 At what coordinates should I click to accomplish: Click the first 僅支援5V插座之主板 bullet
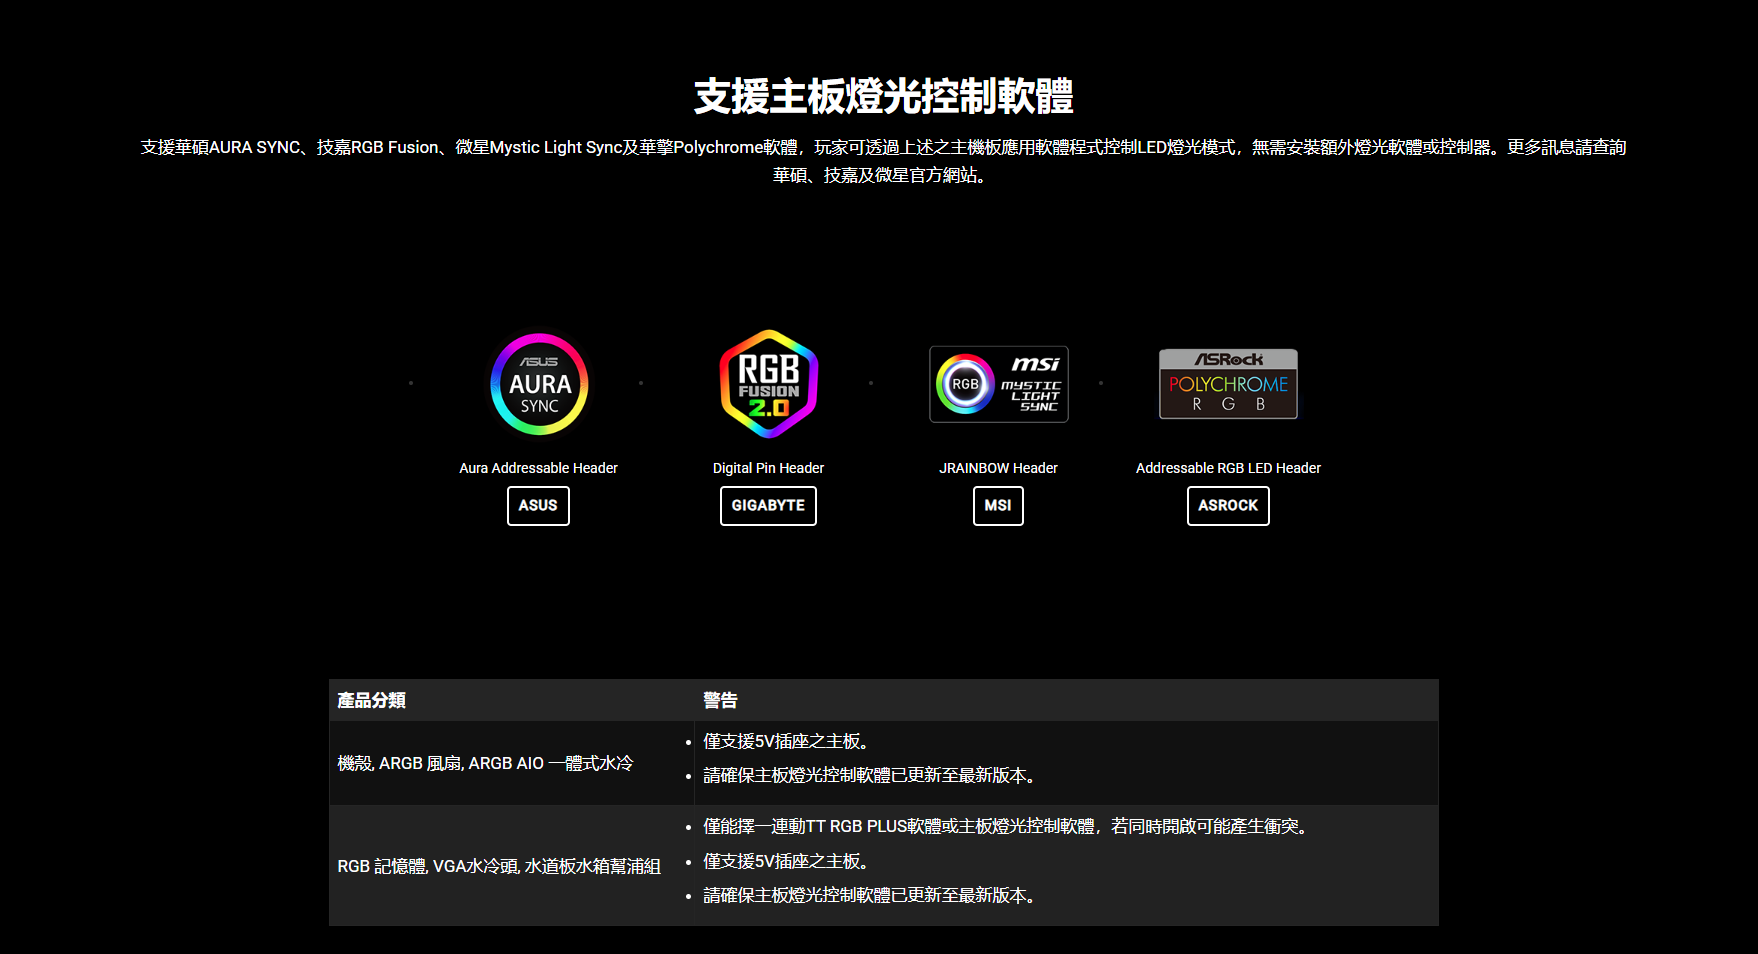[786, 741]
